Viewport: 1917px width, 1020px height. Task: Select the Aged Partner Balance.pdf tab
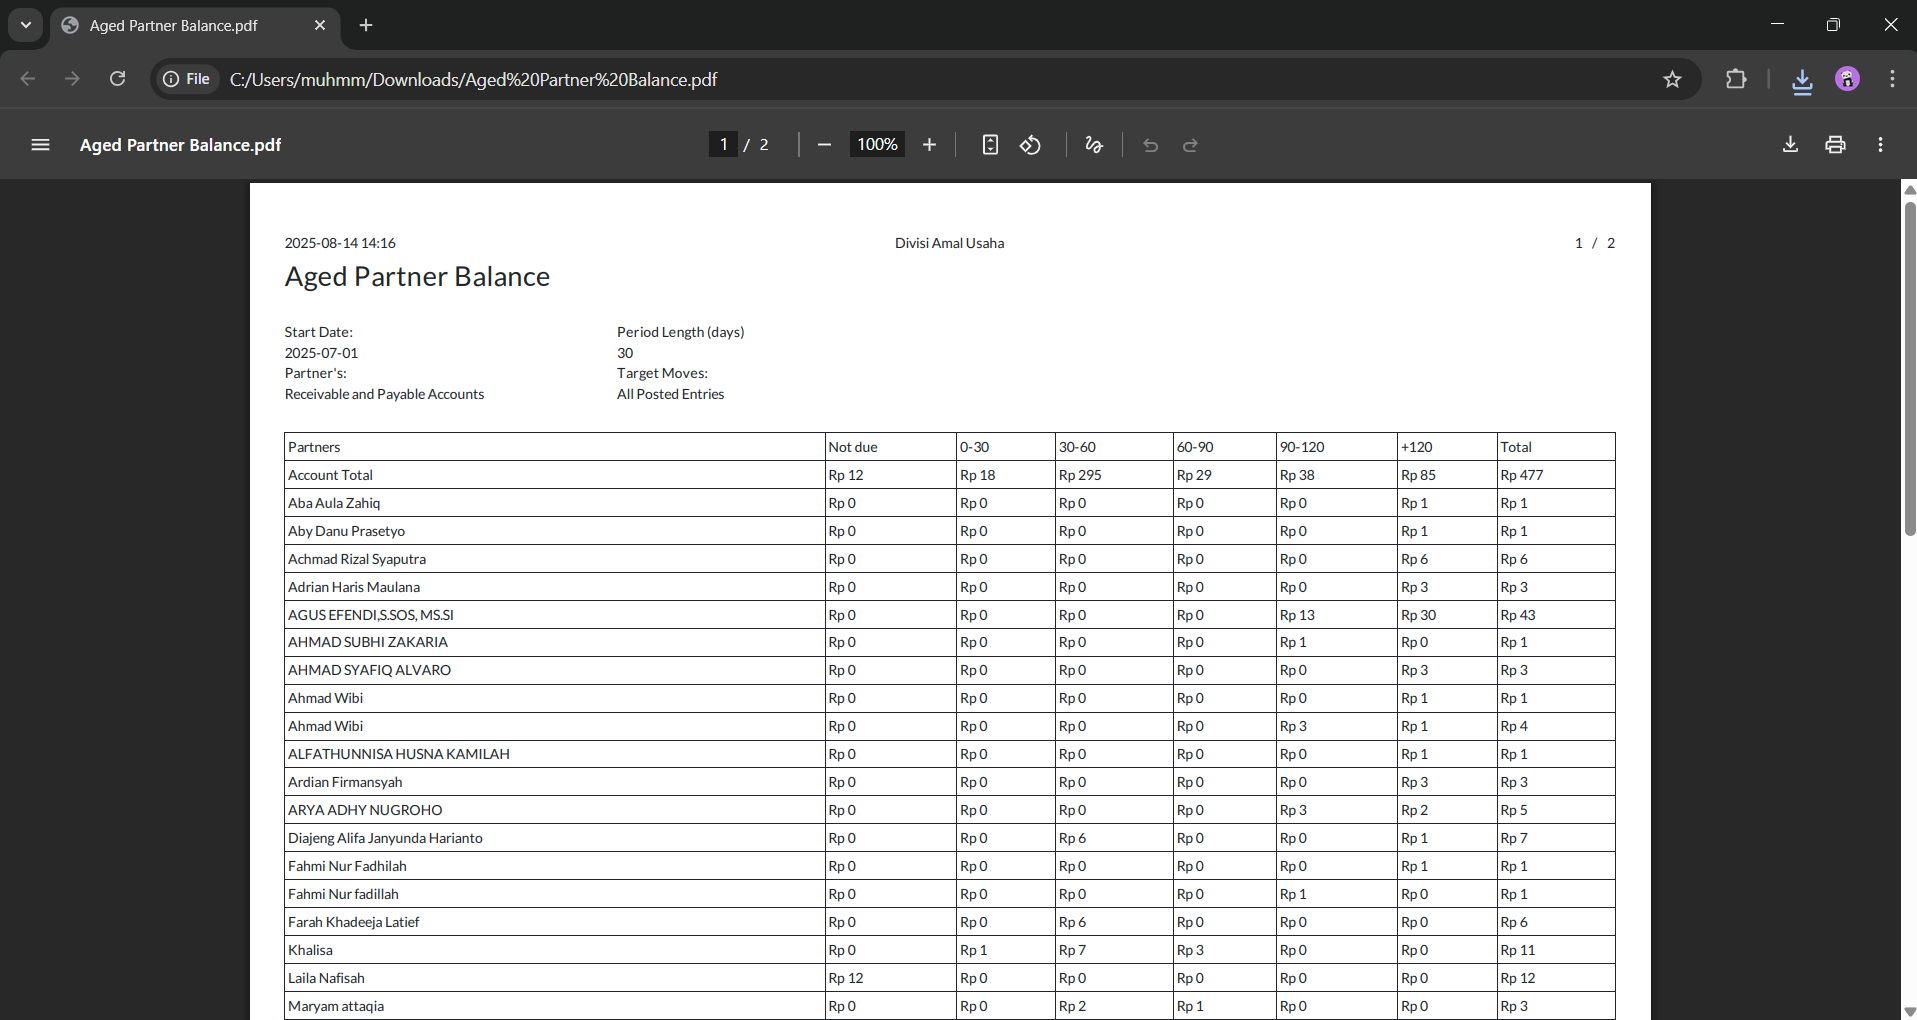tap(174, 26)
